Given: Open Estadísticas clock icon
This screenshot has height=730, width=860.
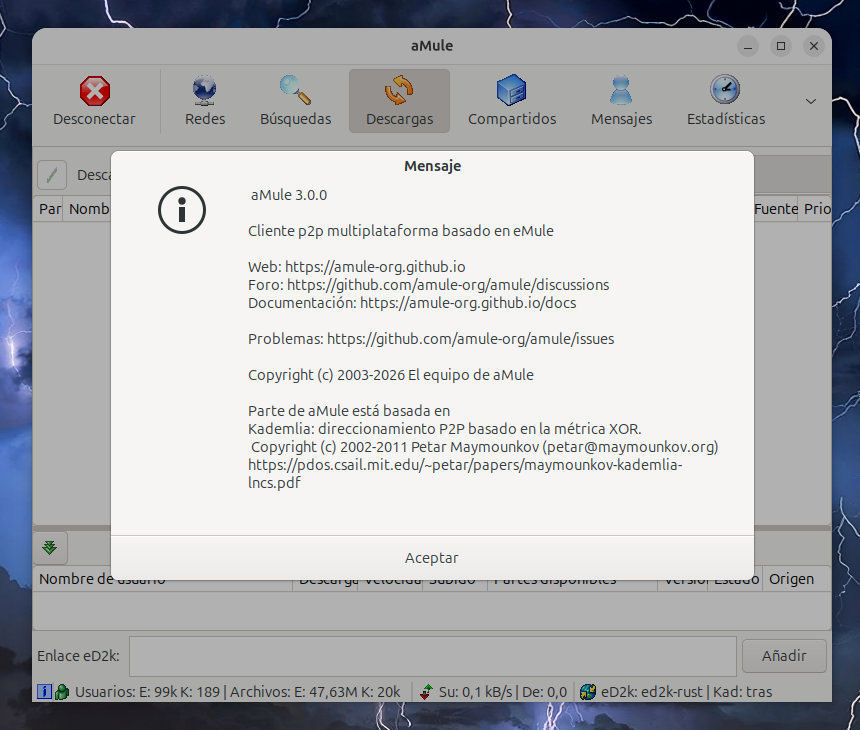Looking at the screenshot, I should 725,89.
